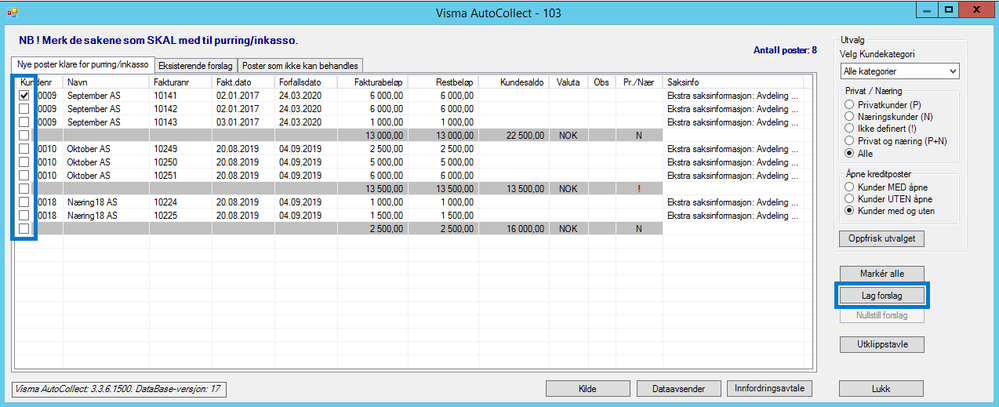Click the Lag forslag button
This screenshot has height=407, width=999.
point(882,295)
